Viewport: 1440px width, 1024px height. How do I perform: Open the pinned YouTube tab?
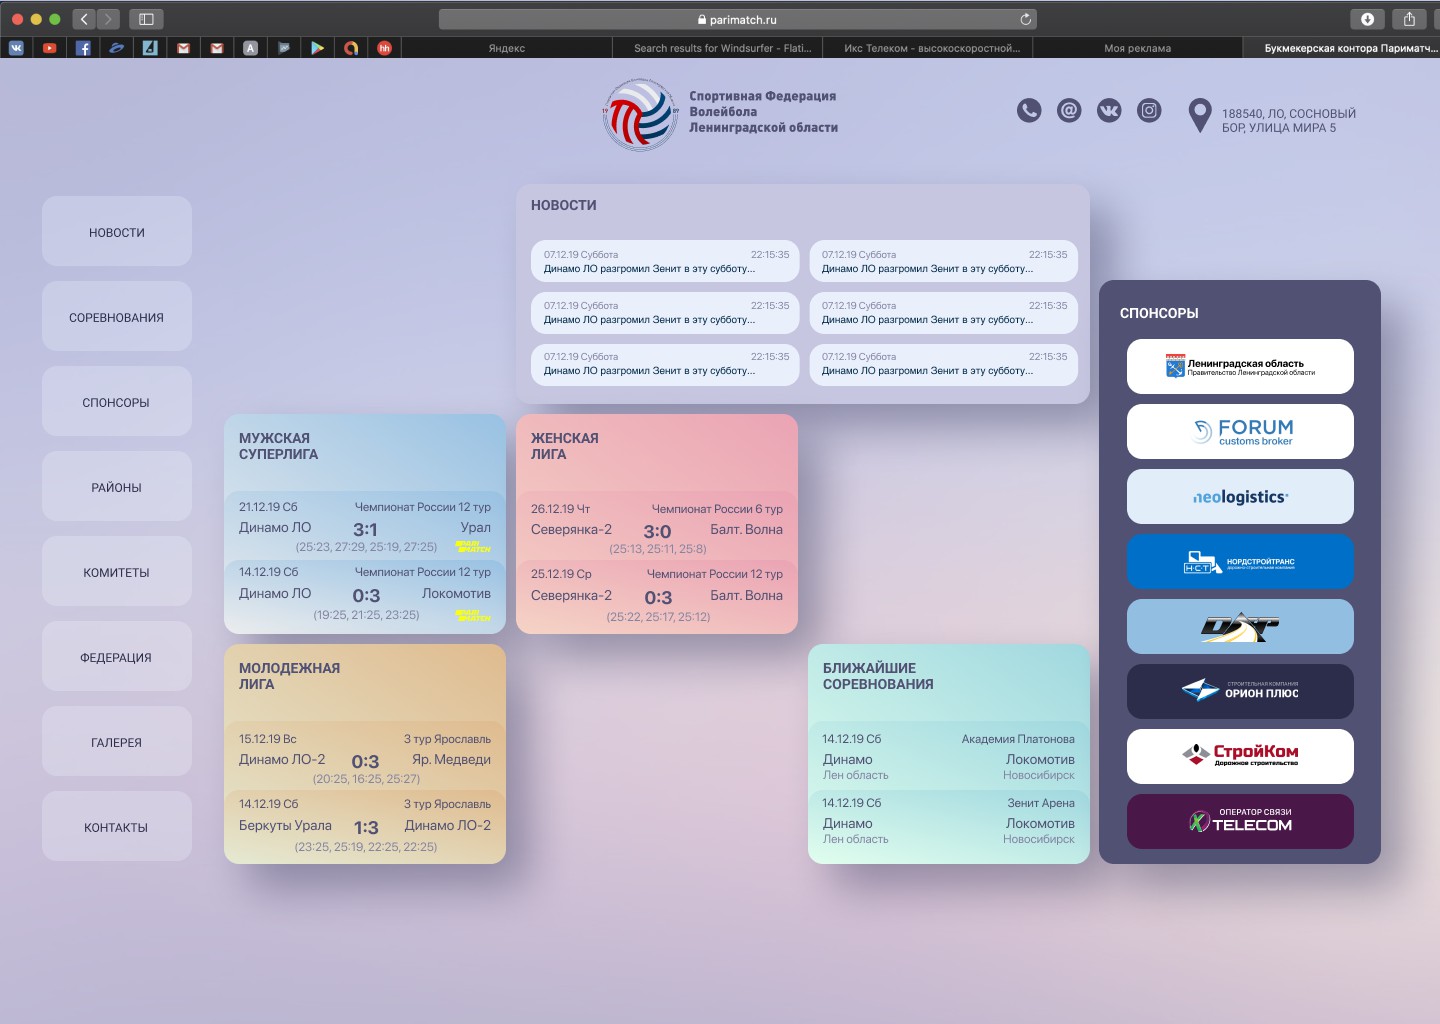coord(49,47)
